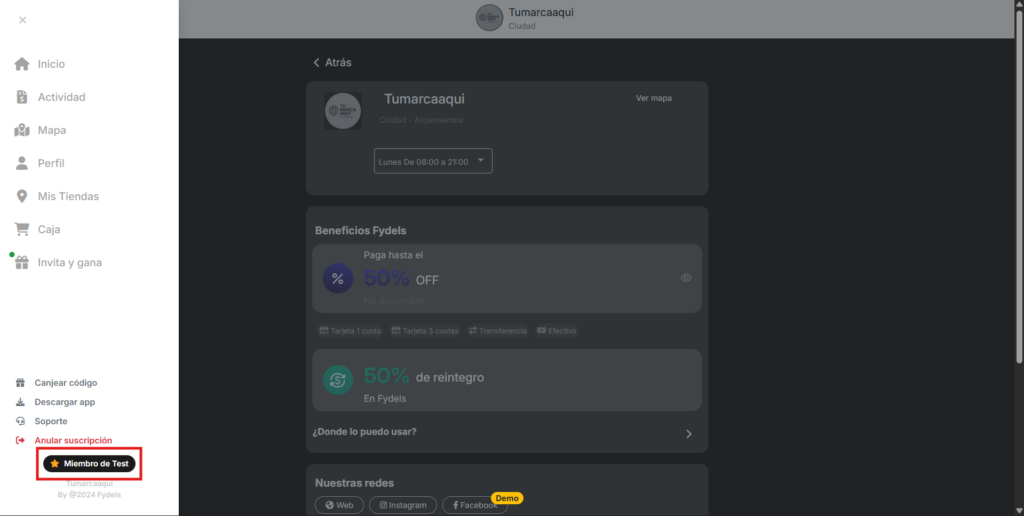Click Anular suscripción

click(x=73, y=440)
